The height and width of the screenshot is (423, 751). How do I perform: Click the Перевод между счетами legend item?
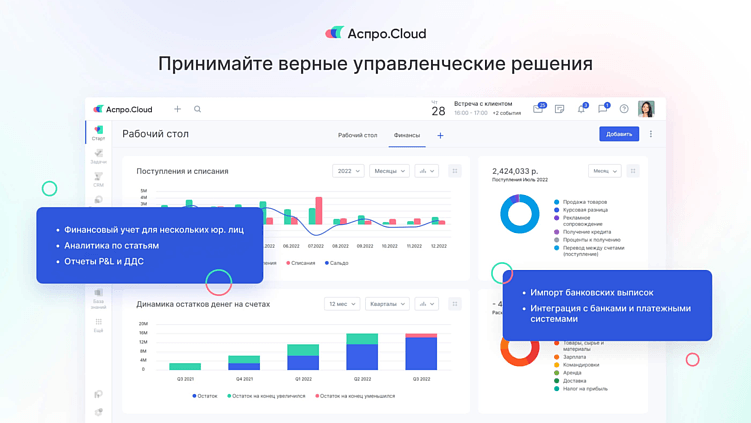click(x=589, y=251)
